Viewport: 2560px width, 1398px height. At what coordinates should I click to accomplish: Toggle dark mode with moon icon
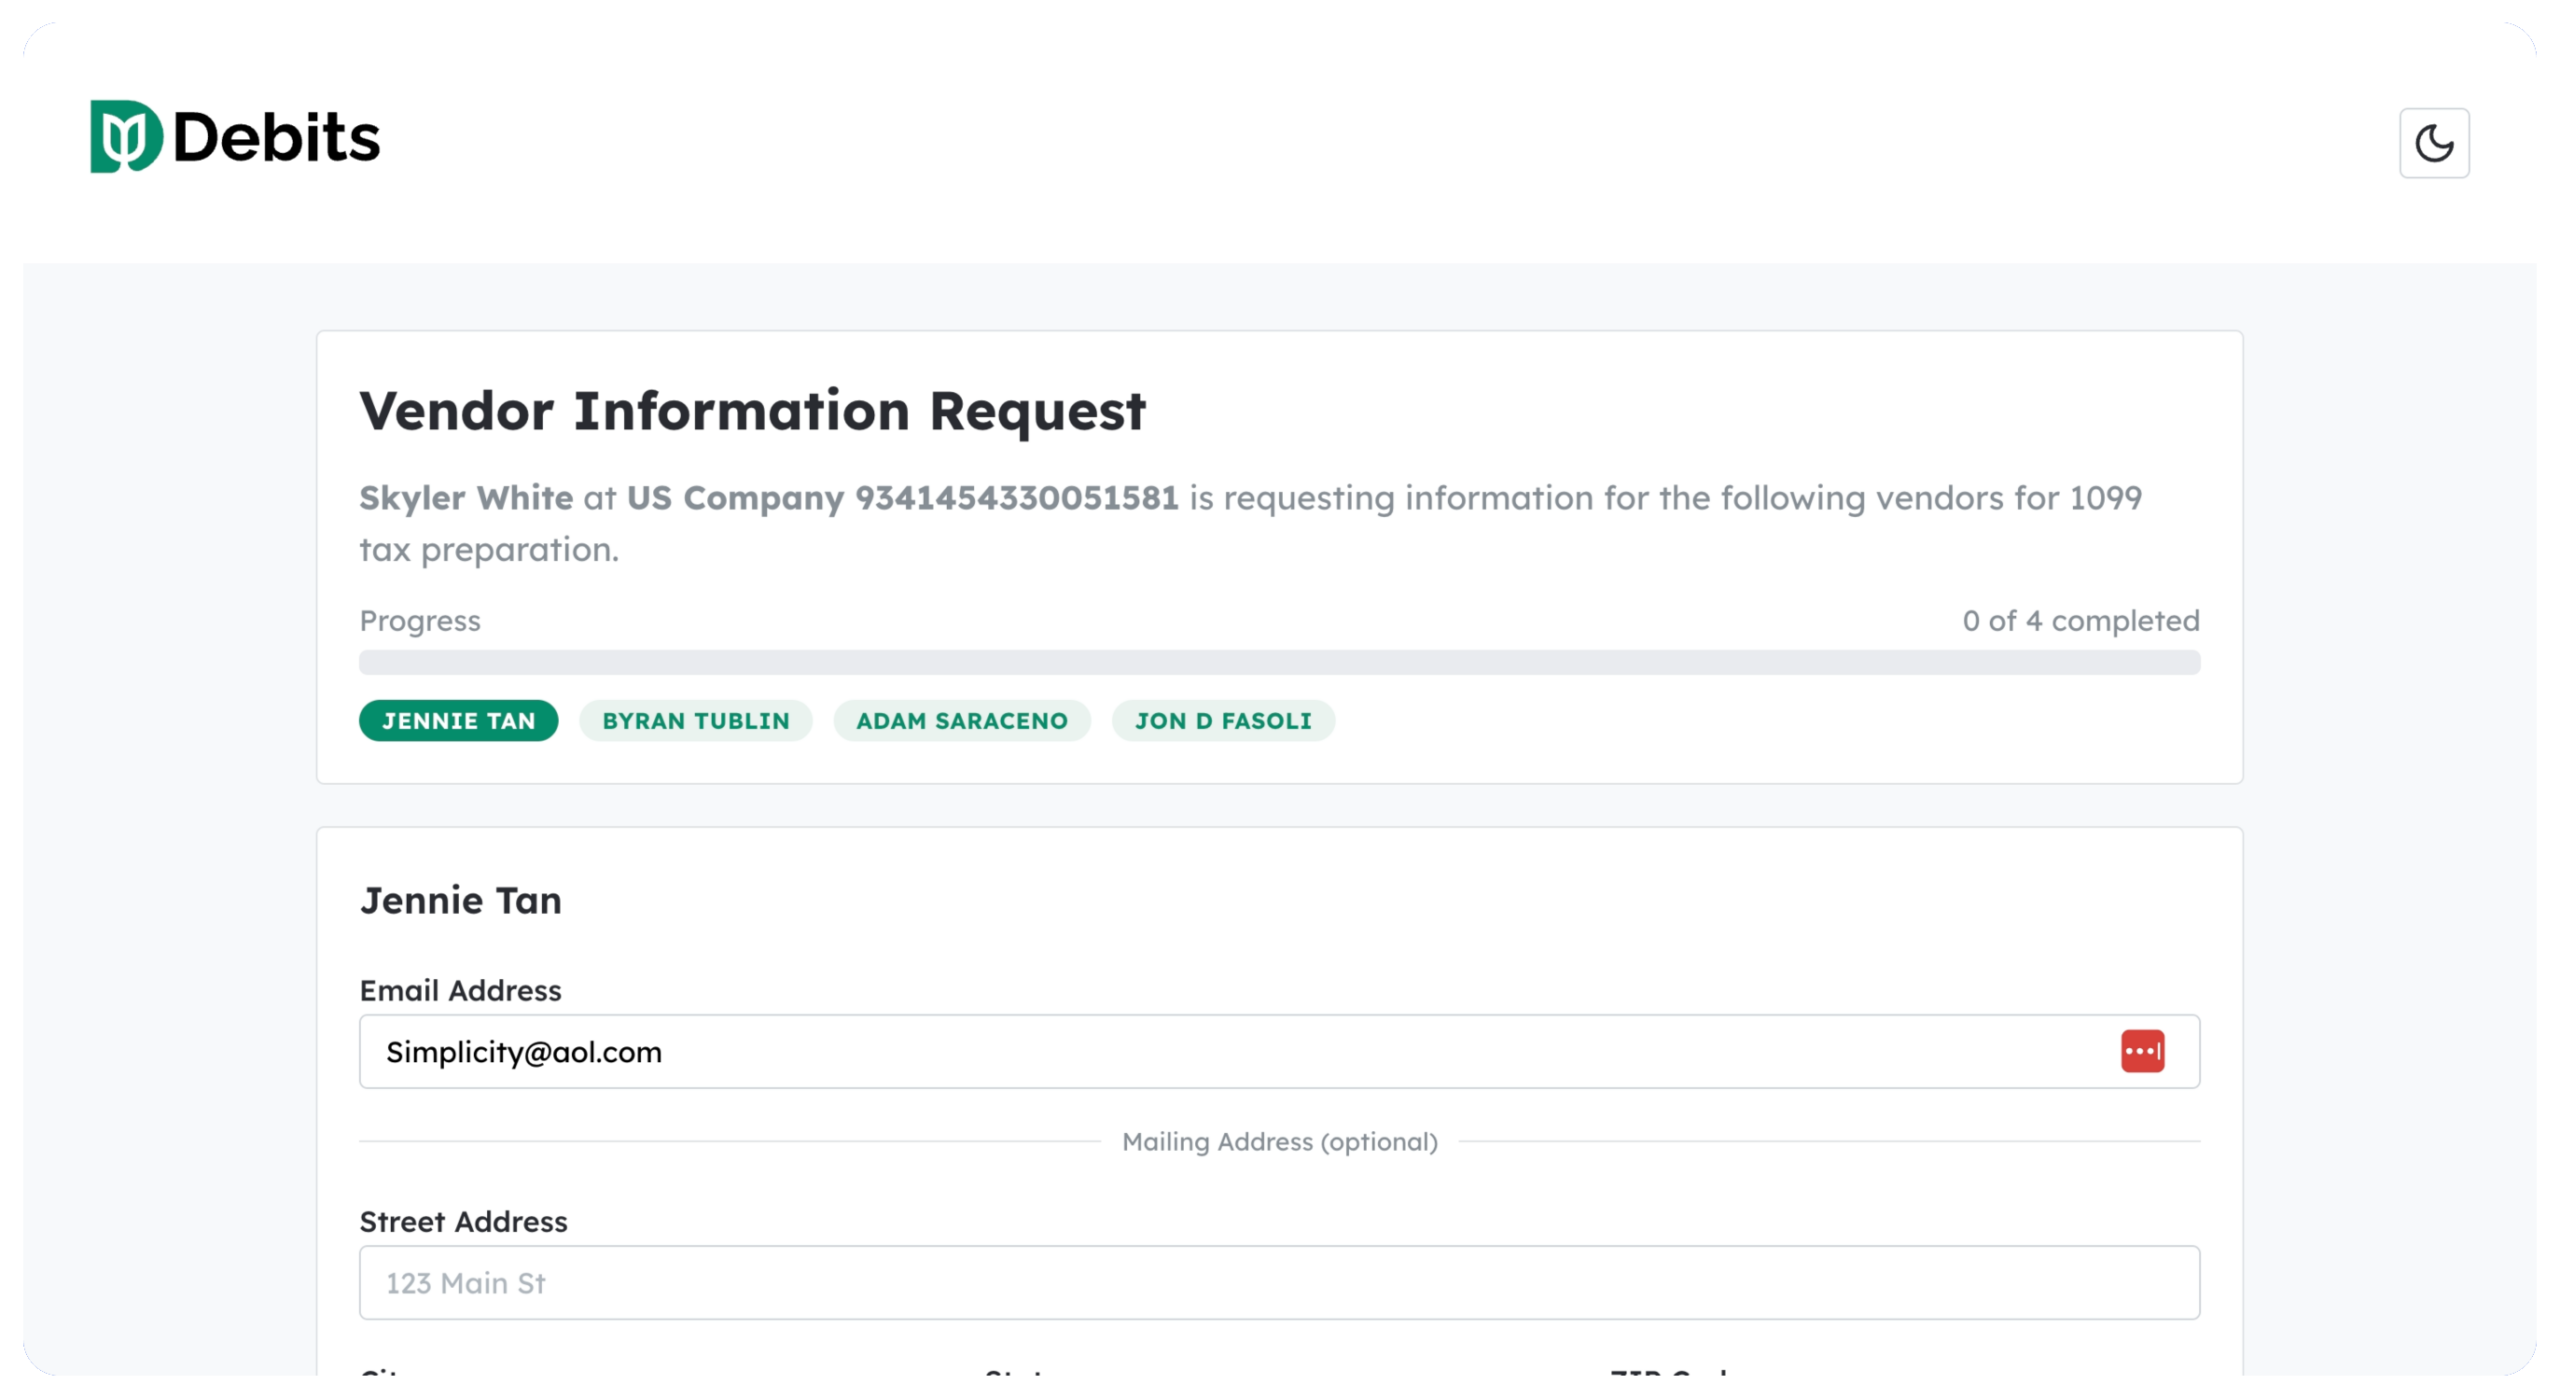pyautogui.click(x=2433, y=143)
